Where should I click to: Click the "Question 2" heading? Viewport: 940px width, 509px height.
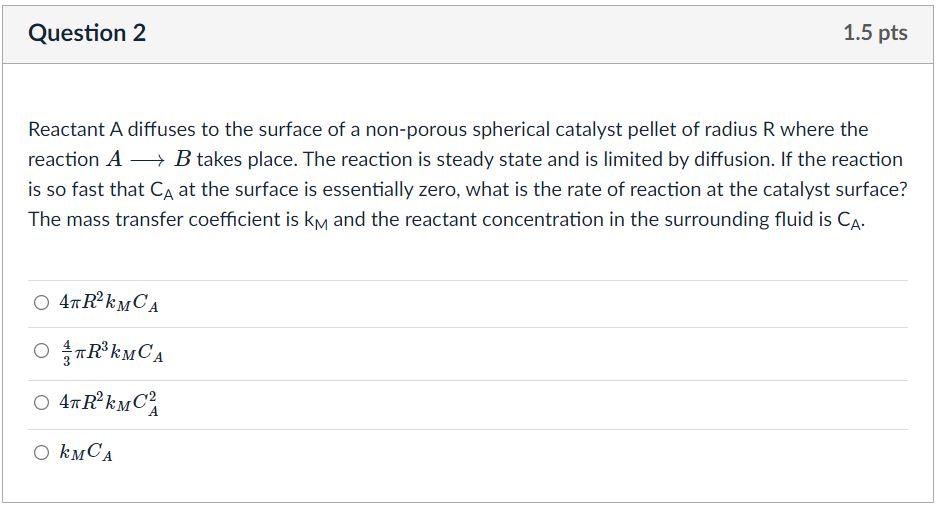87,33
